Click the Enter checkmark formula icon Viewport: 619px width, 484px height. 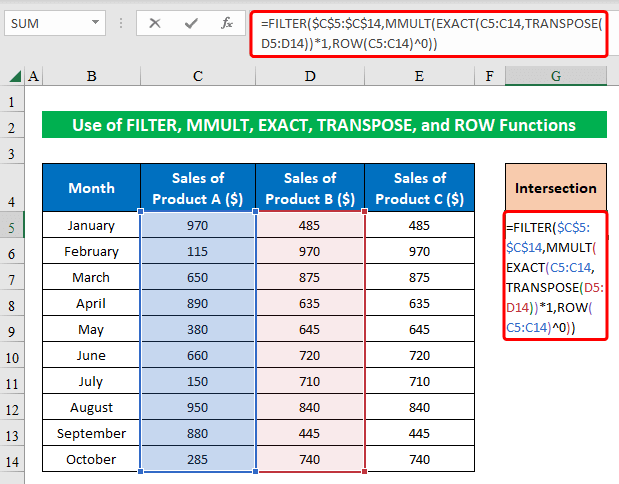click(x=192, y=22)
